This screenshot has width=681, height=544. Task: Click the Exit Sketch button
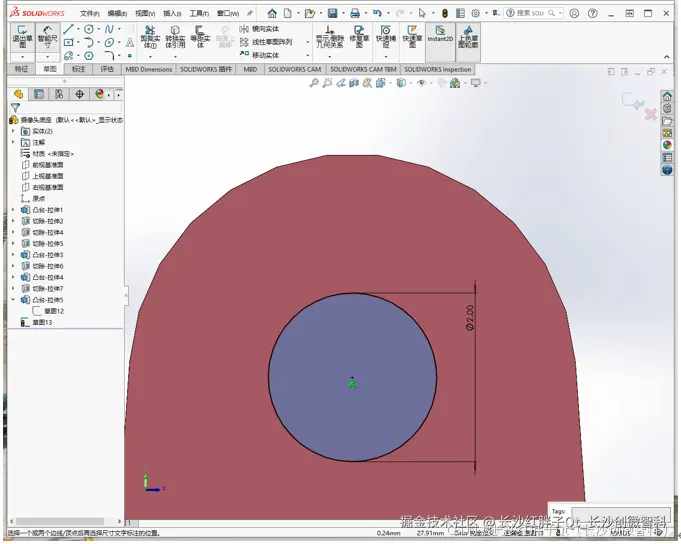tap(22, 38)
